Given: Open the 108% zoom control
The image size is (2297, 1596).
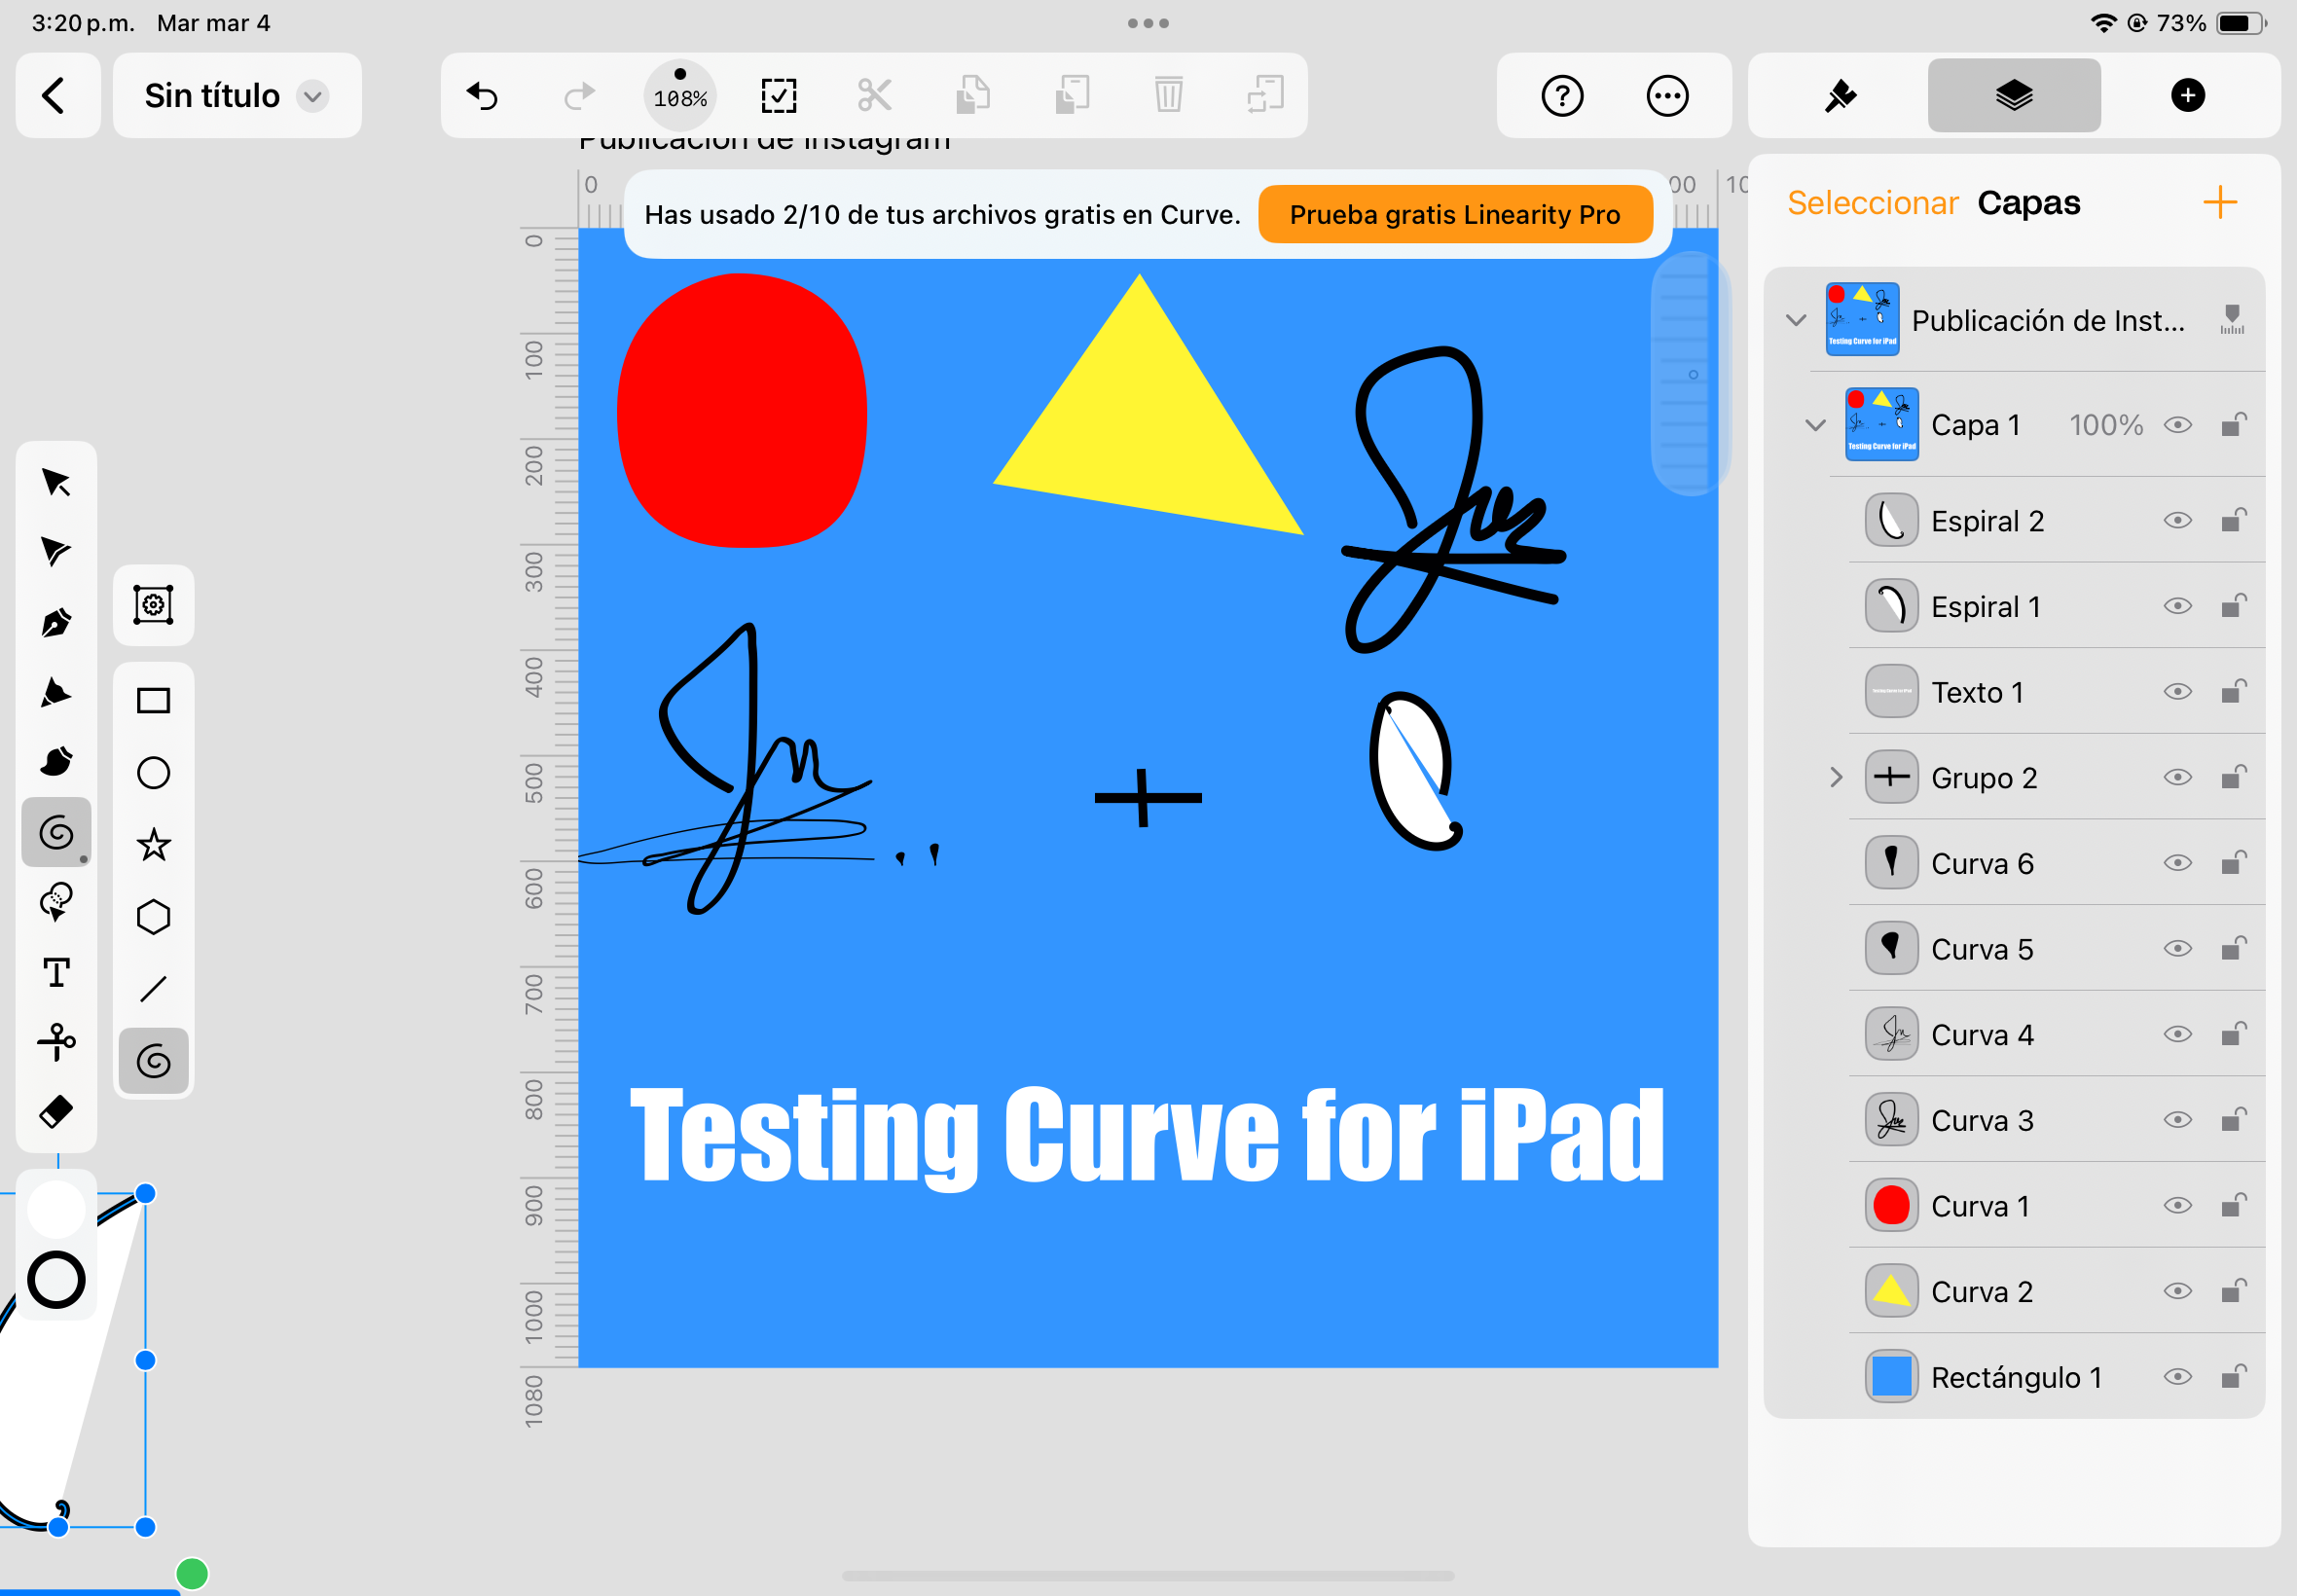Looking at the screenshot, I should point(680,96).
